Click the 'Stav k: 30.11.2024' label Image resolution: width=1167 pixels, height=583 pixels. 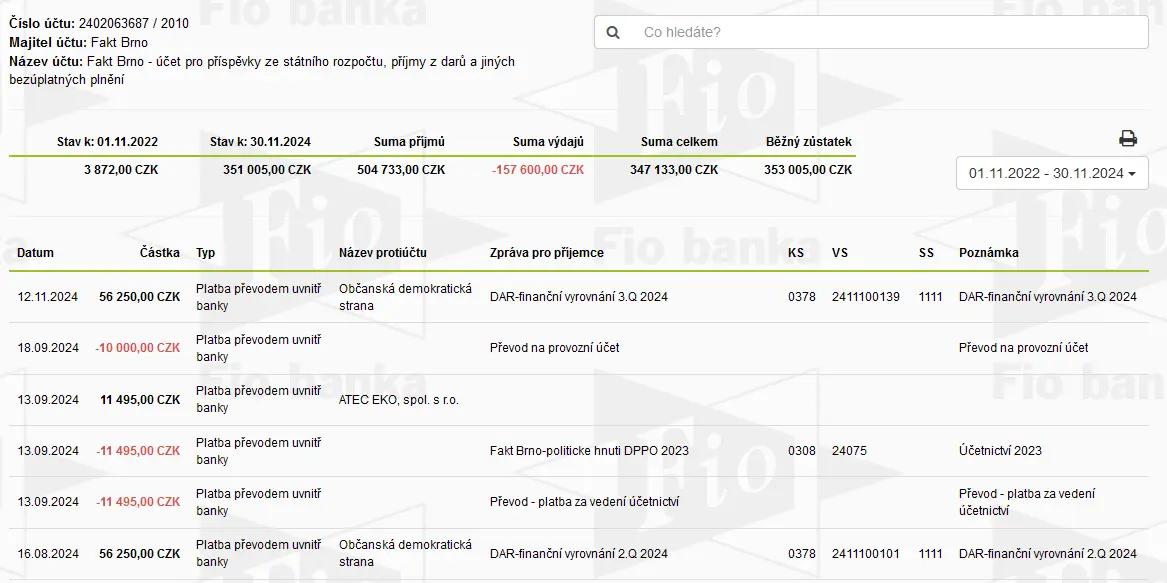click(x=260, y=141)
